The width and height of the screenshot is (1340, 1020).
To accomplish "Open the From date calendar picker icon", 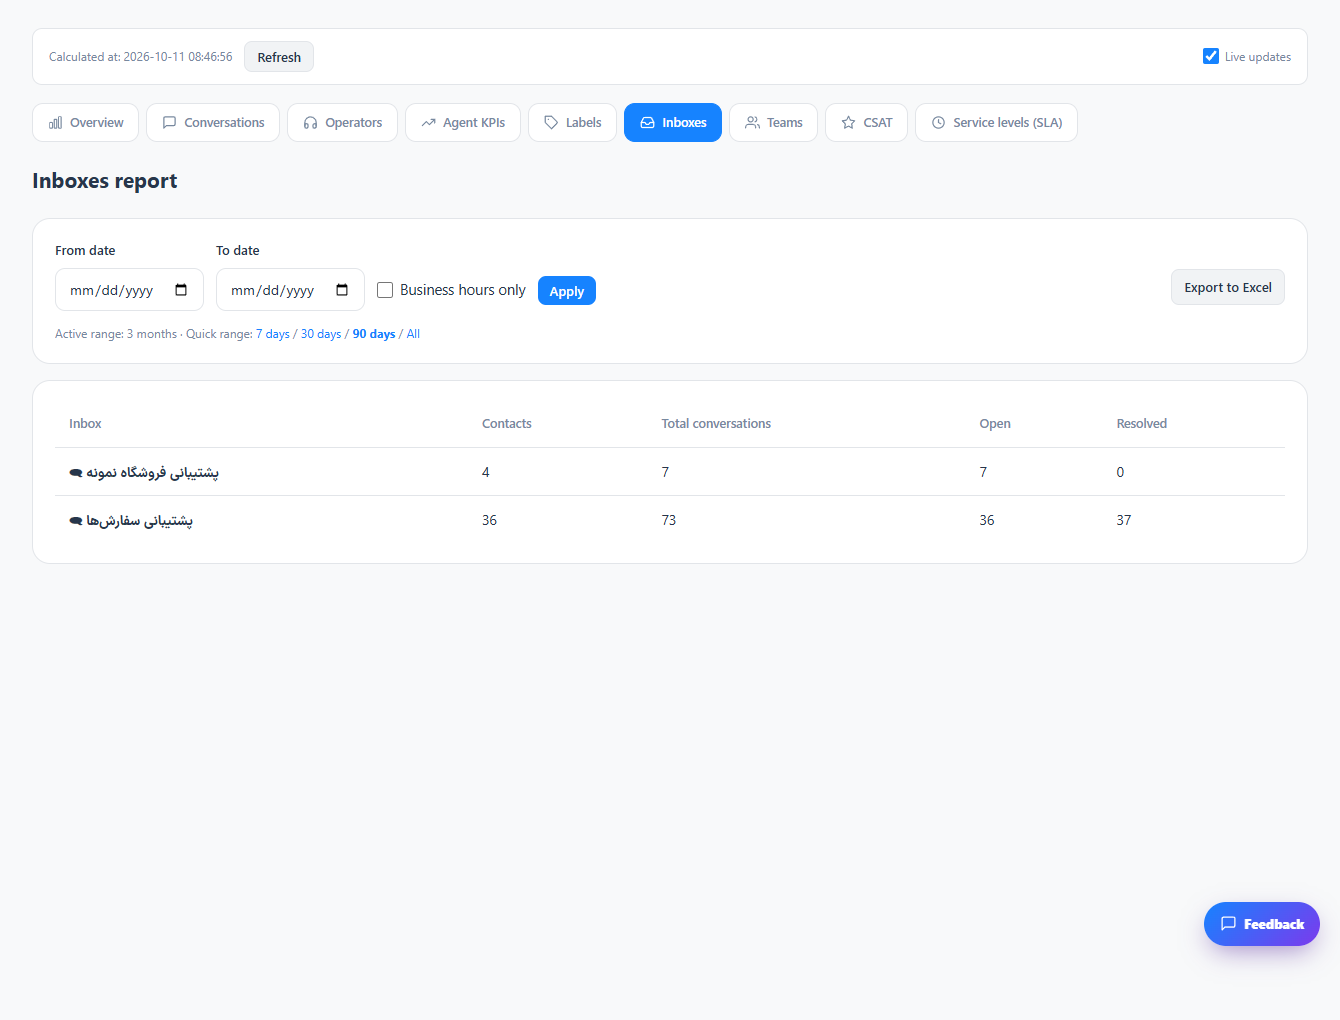I will tap(181, 290).
